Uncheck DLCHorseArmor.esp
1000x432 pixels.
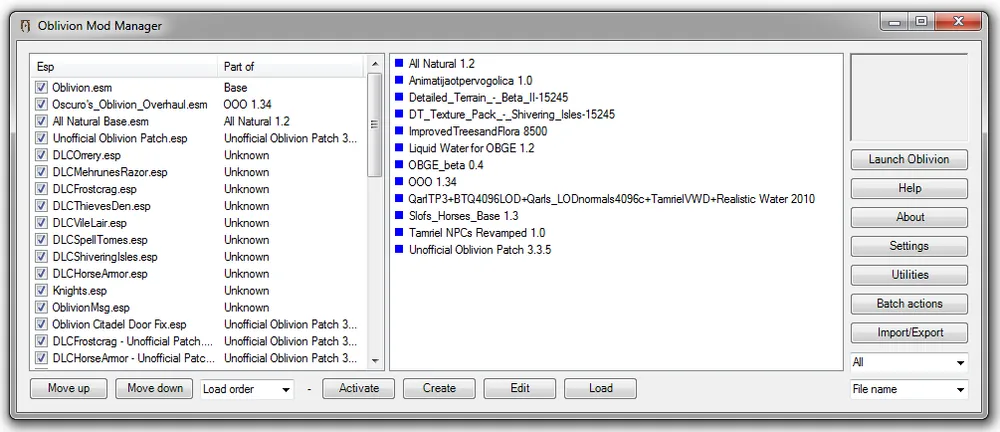tap(42, 273)
